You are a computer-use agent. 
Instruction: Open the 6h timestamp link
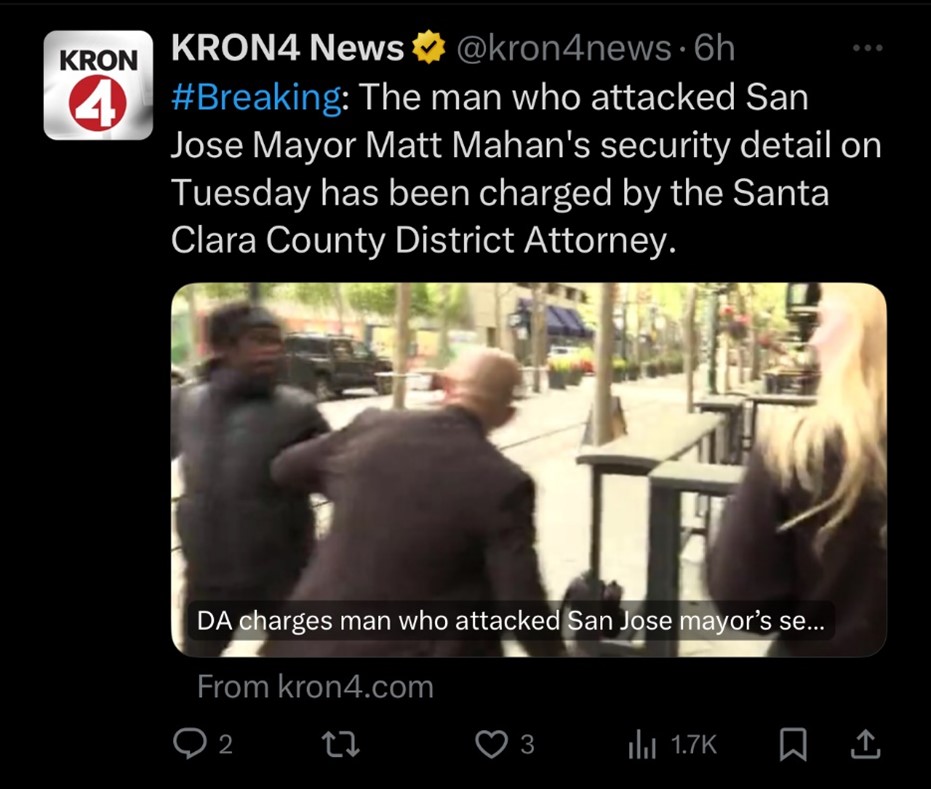714,48
